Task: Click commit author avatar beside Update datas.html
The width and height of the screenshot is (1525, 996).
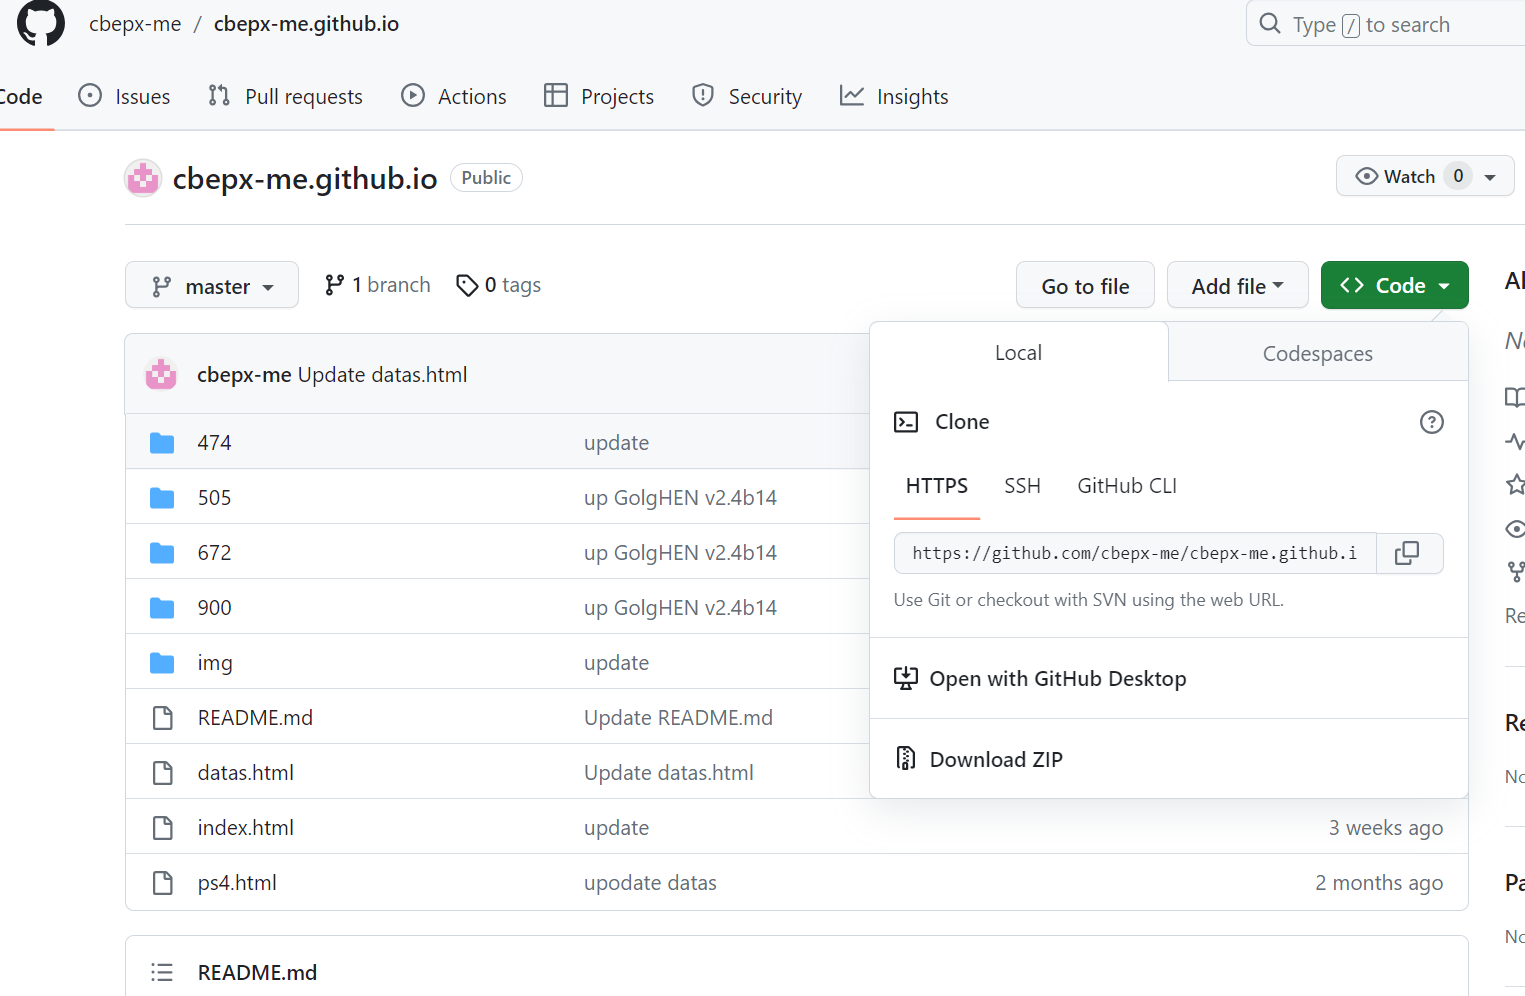Action: (x=161, y=375)
